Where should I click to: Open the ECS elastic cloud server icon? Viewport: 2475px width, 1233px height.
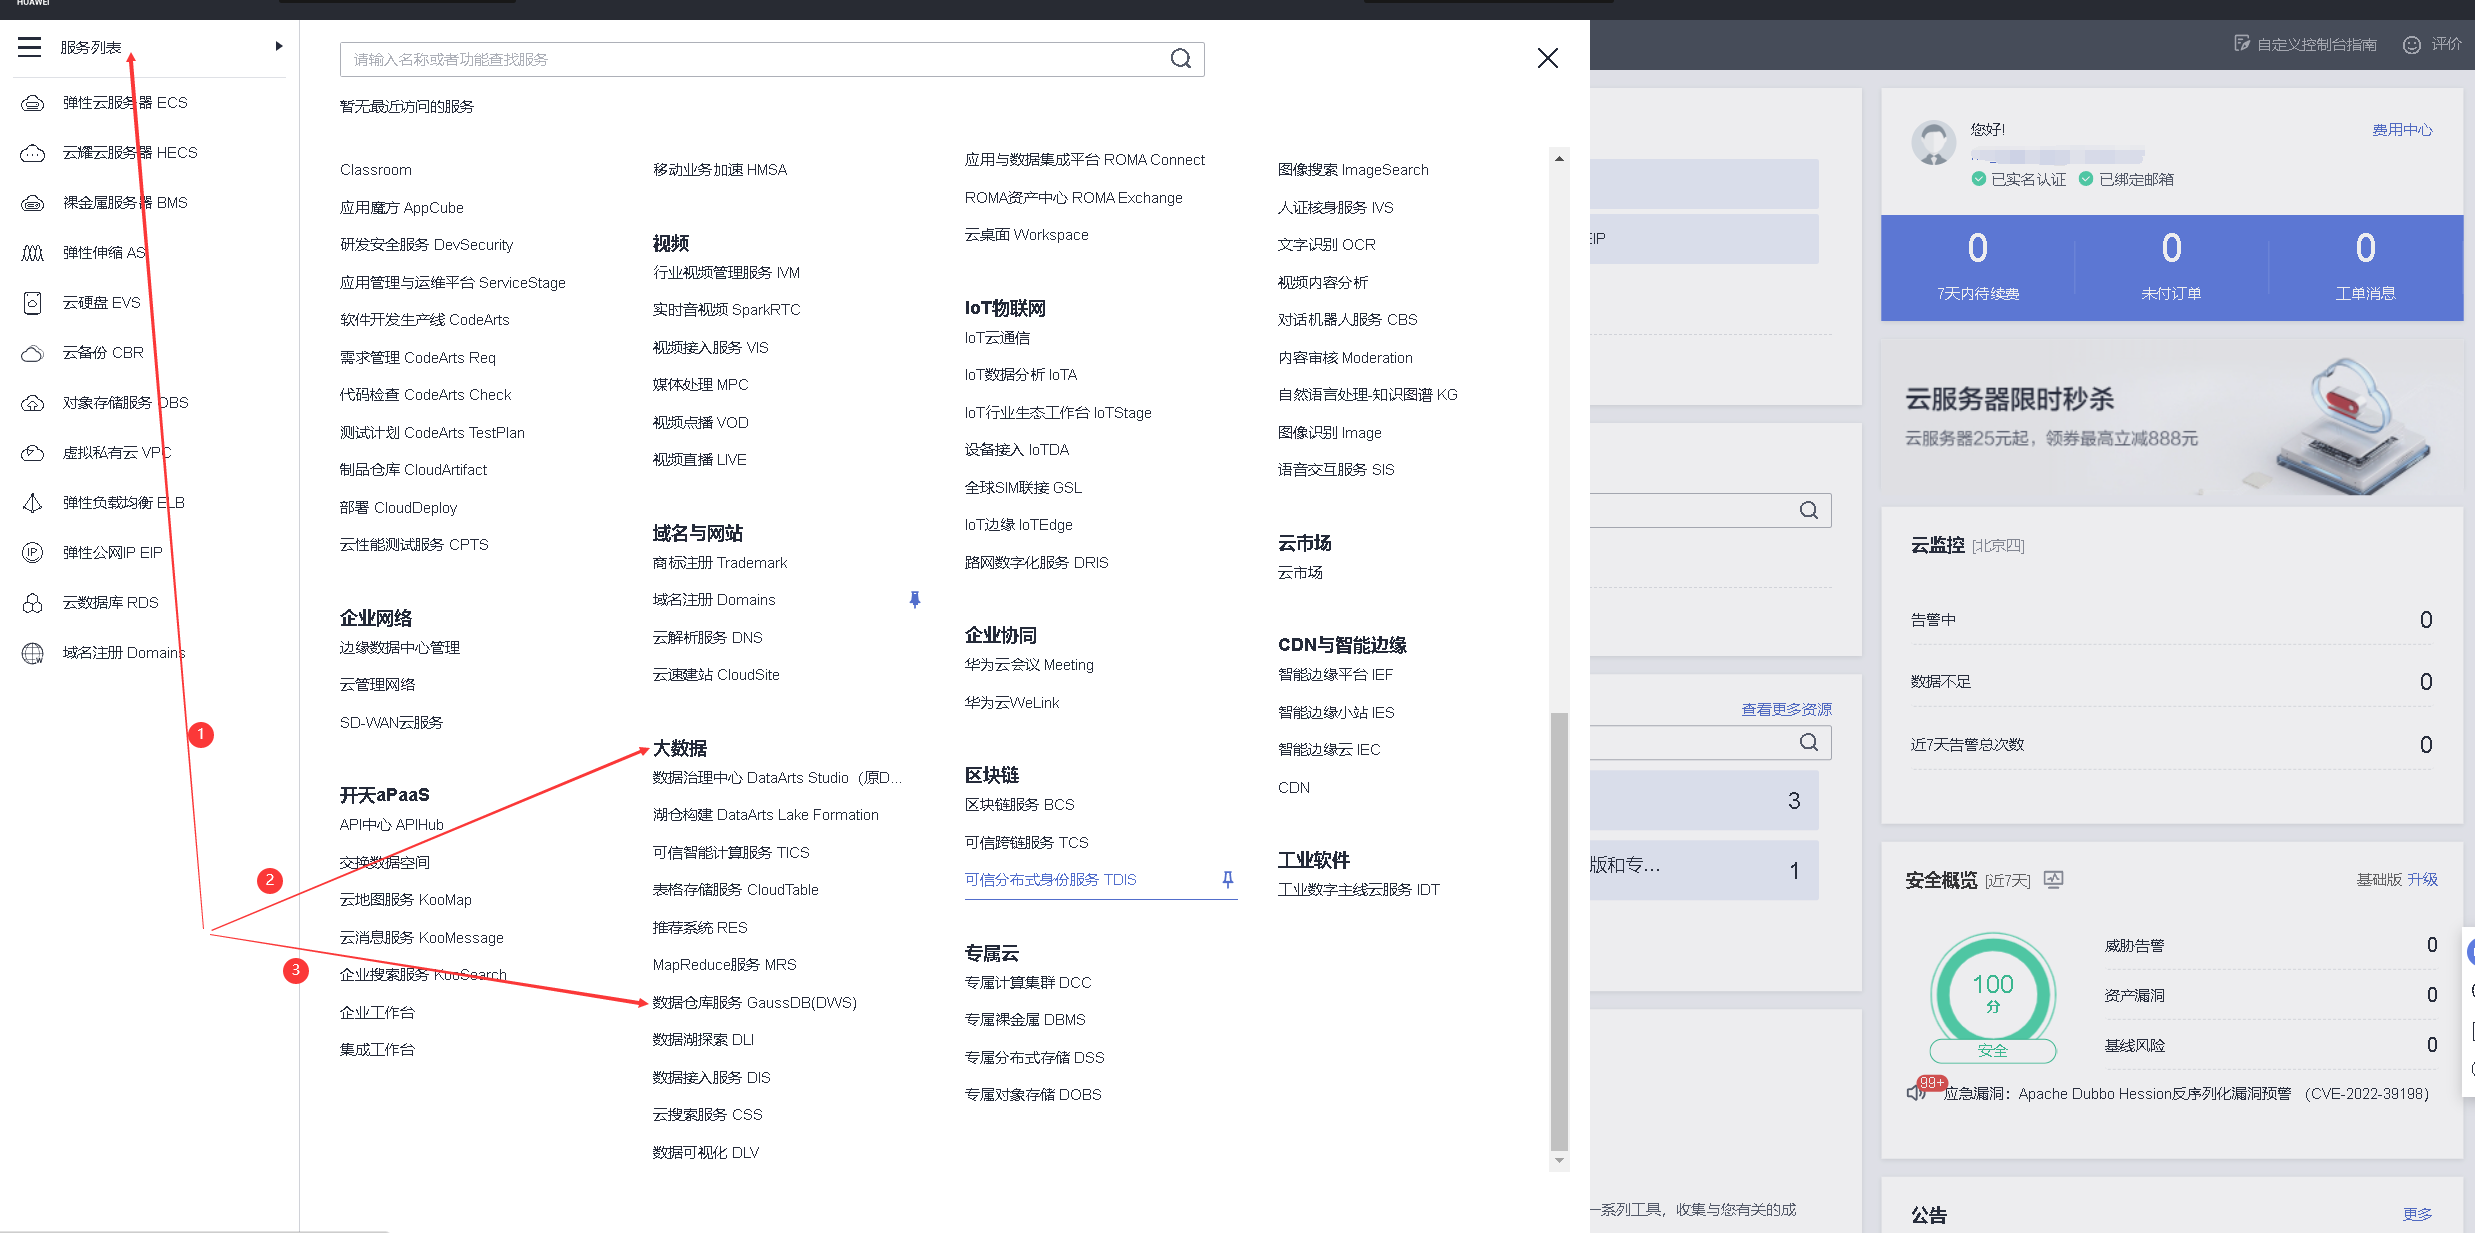[x=33, y=103]
